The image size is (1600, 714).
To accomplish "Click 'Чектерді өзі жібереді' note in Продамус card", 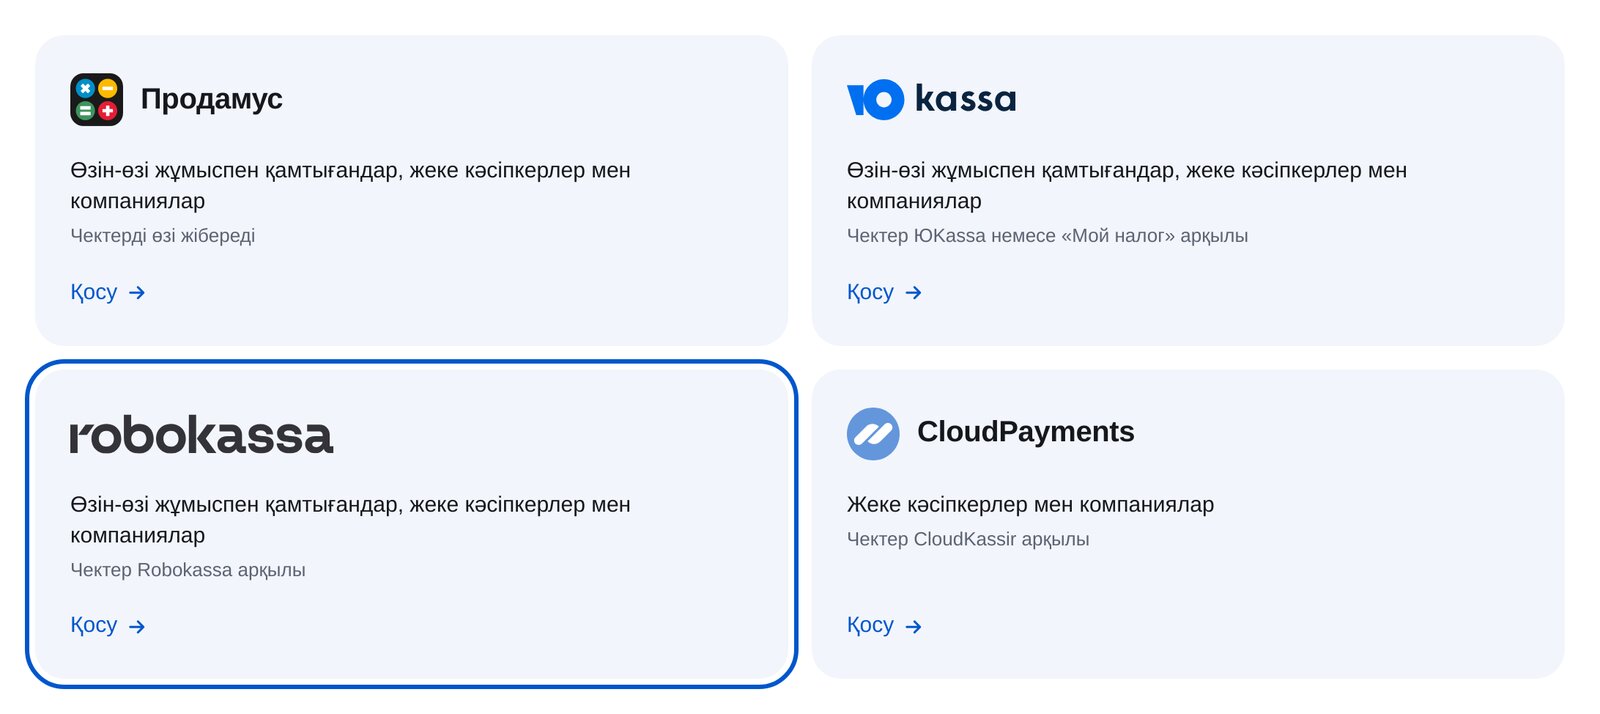I will [162, 235].
